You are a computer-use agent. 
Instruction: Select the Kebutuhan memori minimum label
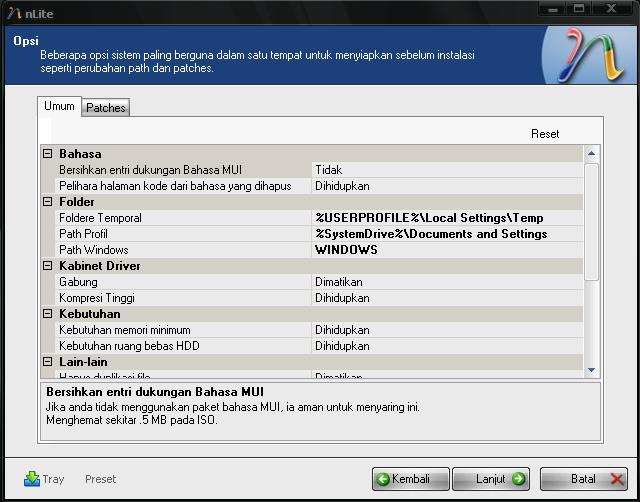click(125, 330)
